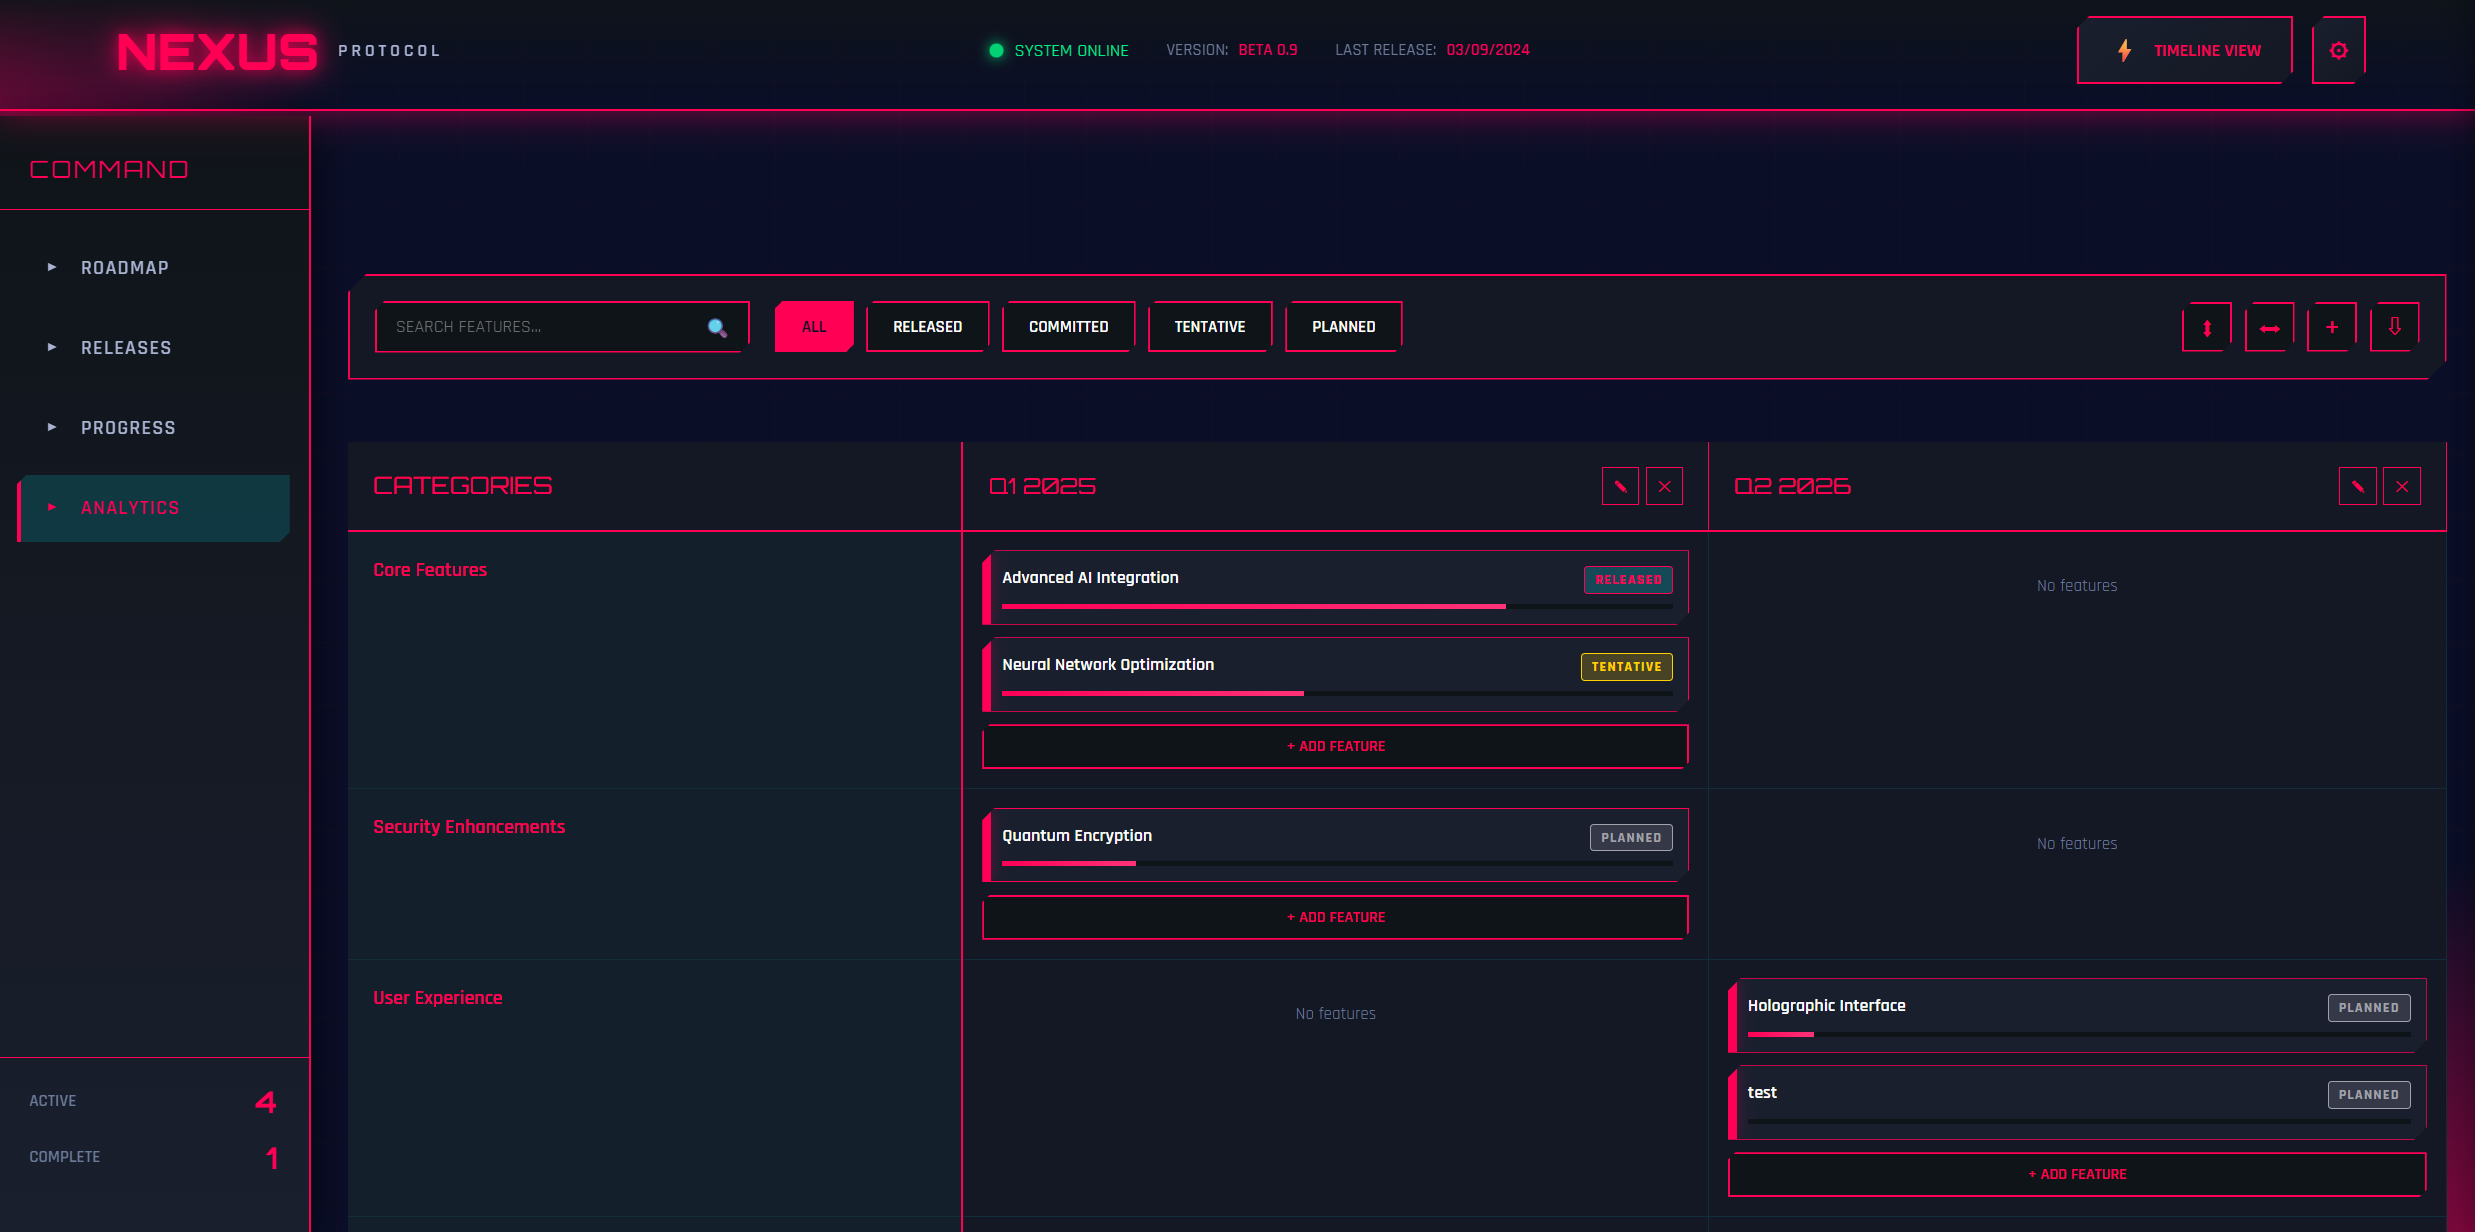The image size is (2475, 1232).
Task: Filter features by Released status
Action: click(927, 327)
